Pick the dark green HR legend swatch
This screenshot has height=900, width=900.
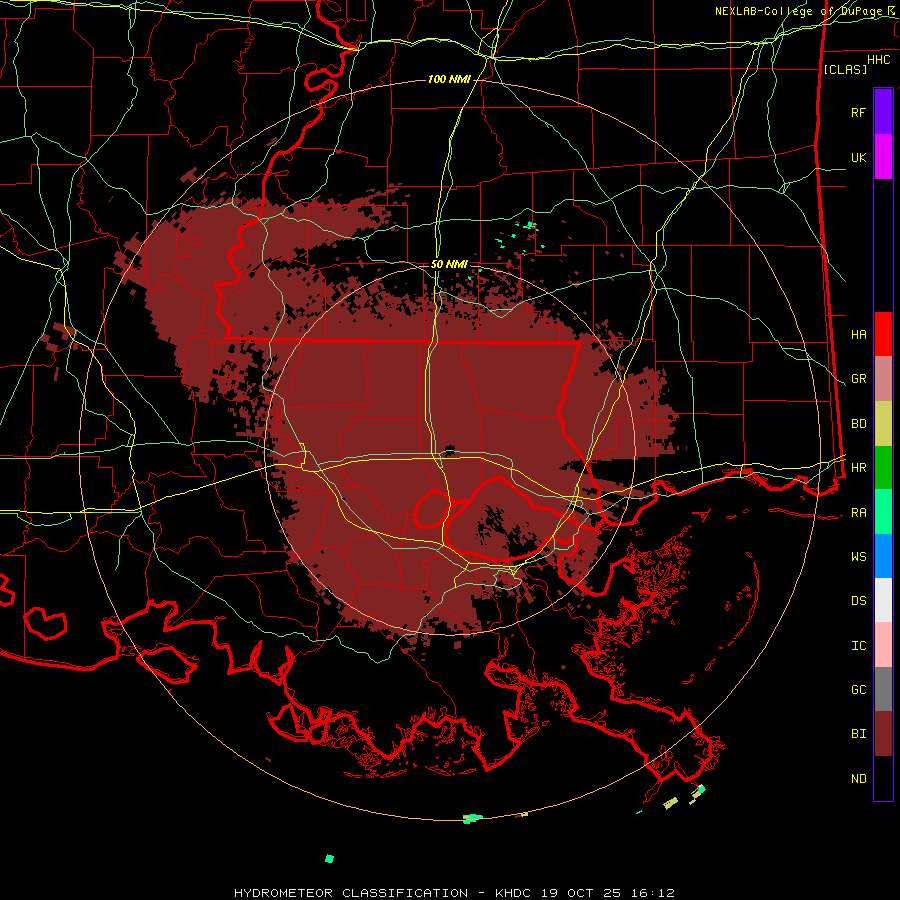(x=883, y=468)
